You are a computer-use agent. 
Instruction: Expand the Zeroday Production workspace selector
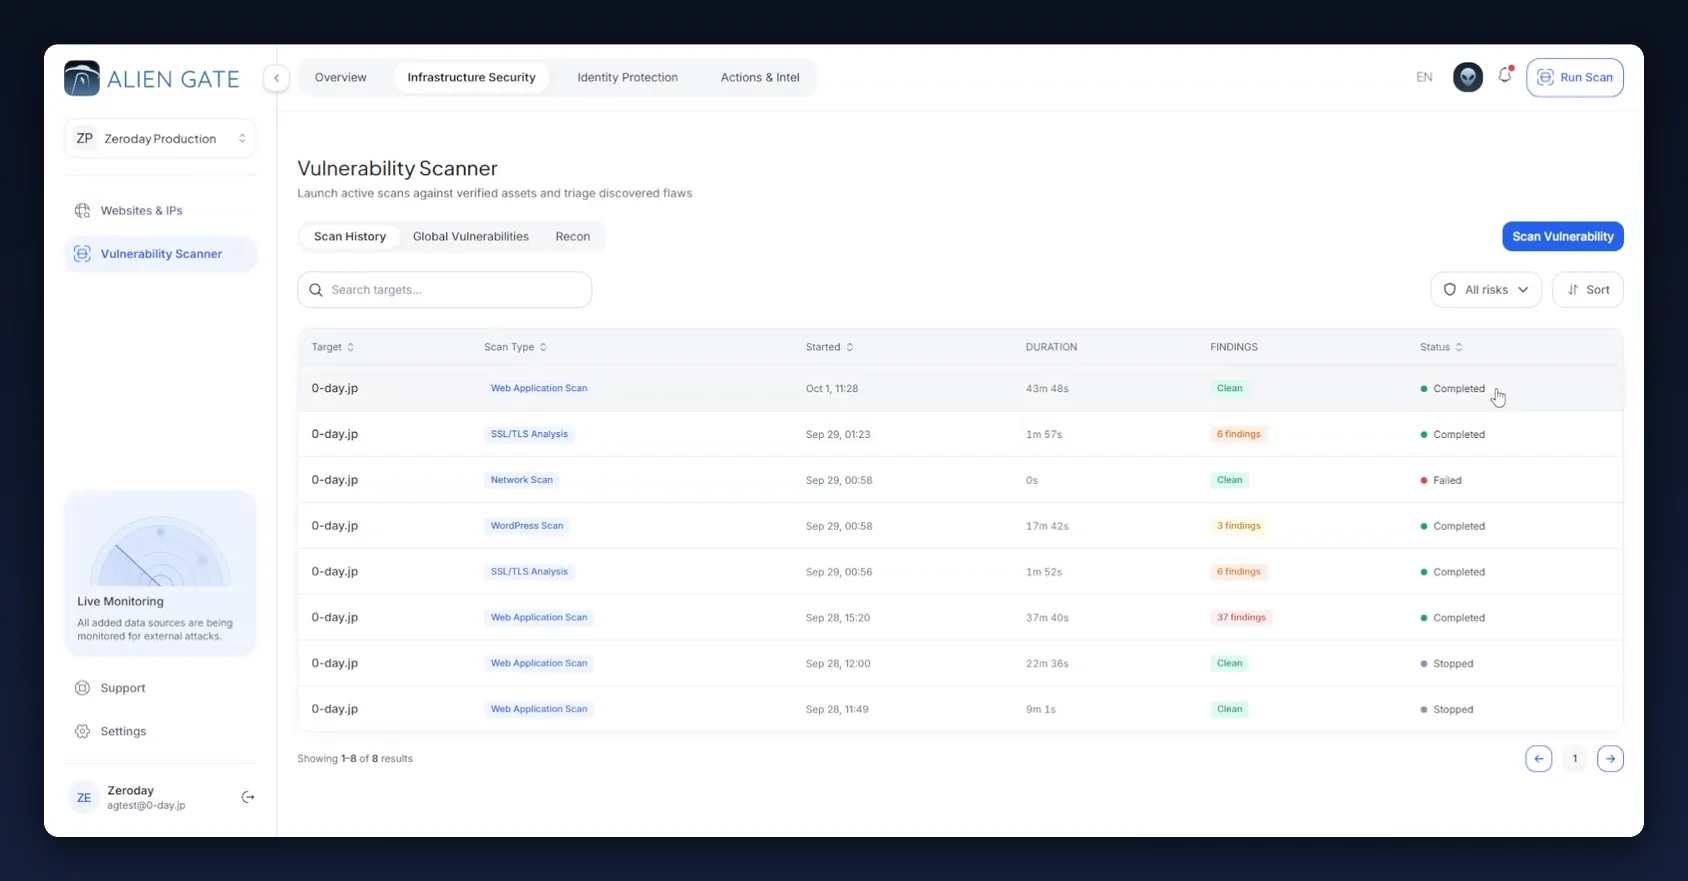pyautogui.click(x=160, y=138)
